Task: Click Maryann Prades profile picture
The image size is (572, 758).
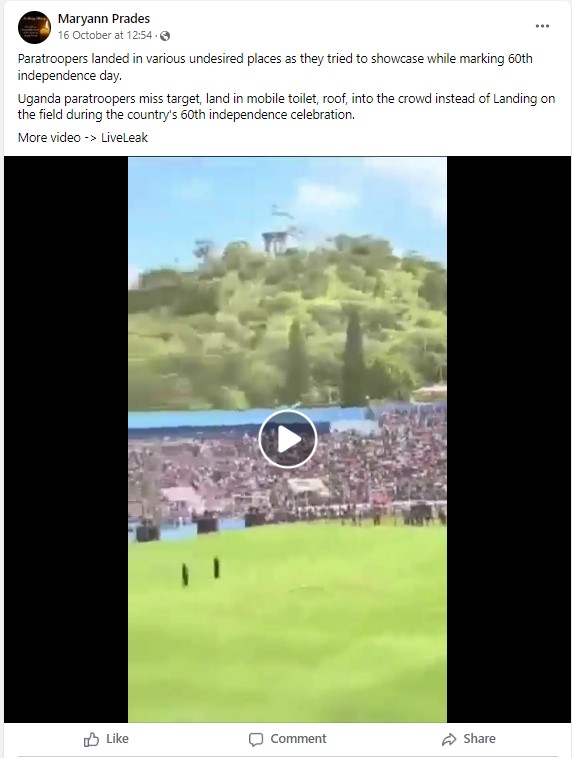Action: pyautogui.click(x=34, y=27)
